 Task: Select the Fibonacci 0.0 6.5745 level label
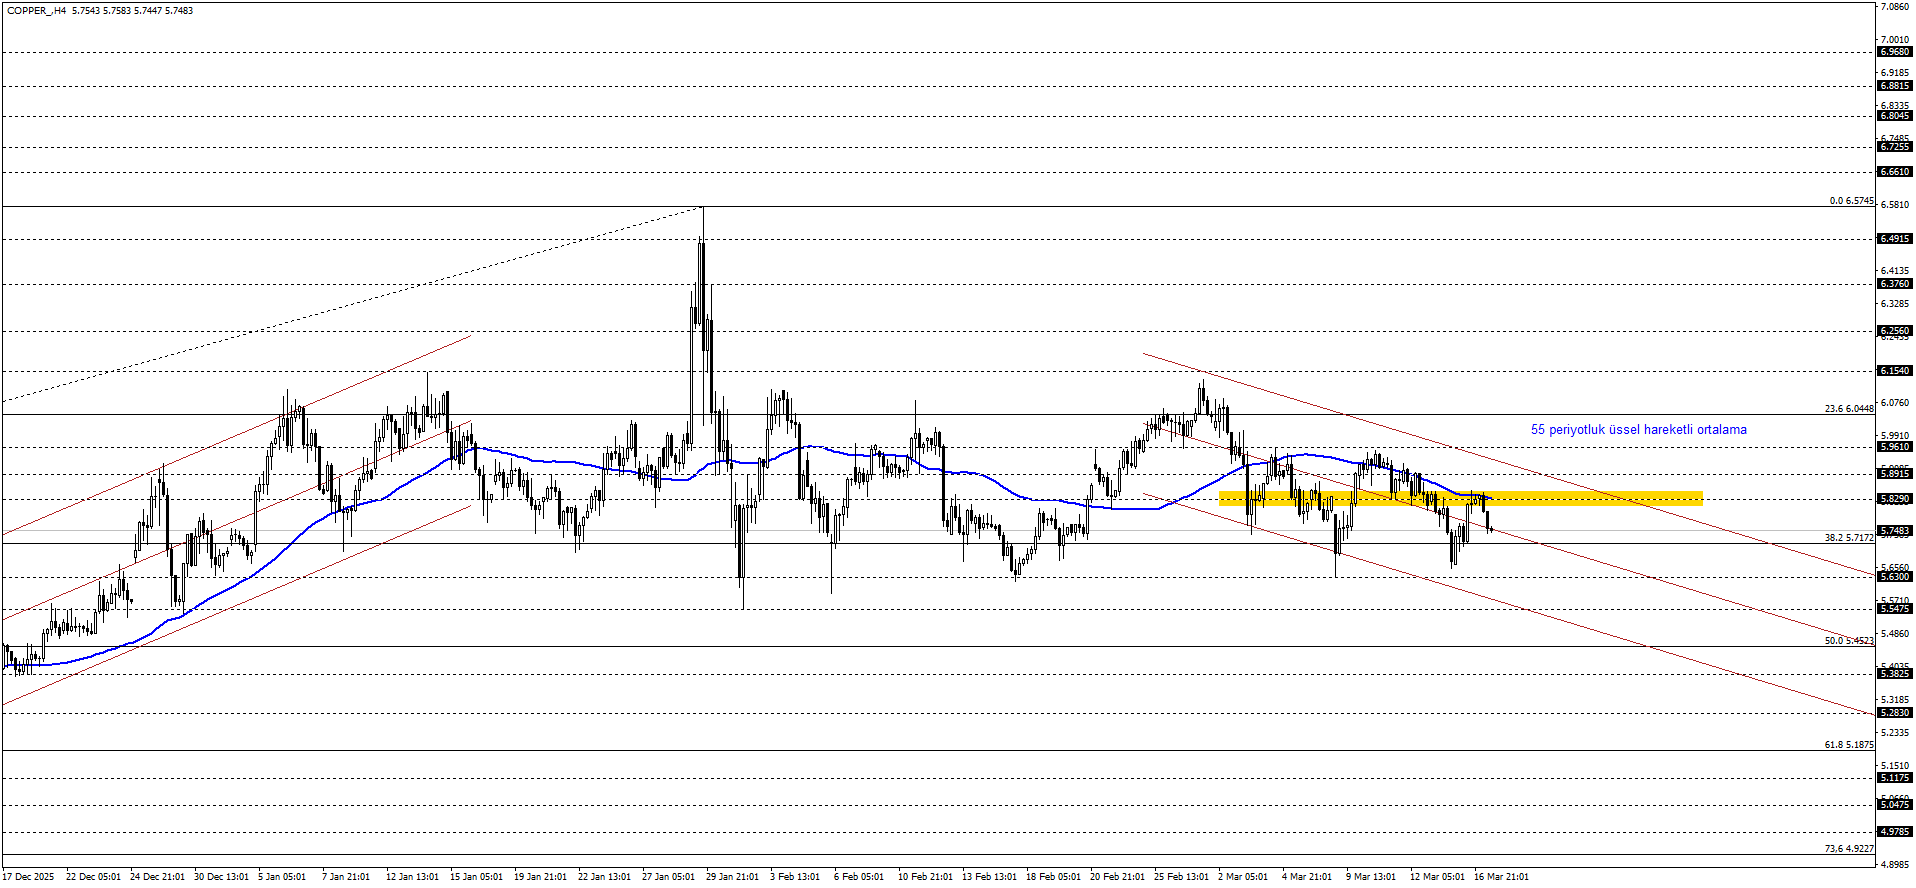coord(1851,201)
